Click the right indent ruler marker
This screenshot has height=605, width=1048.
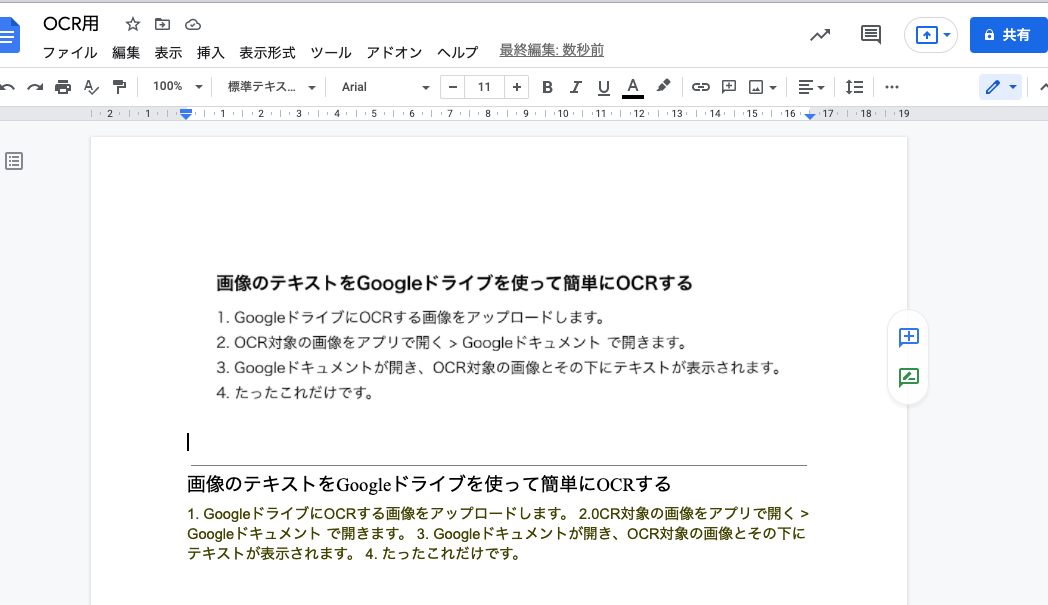(x=809, y=116)
